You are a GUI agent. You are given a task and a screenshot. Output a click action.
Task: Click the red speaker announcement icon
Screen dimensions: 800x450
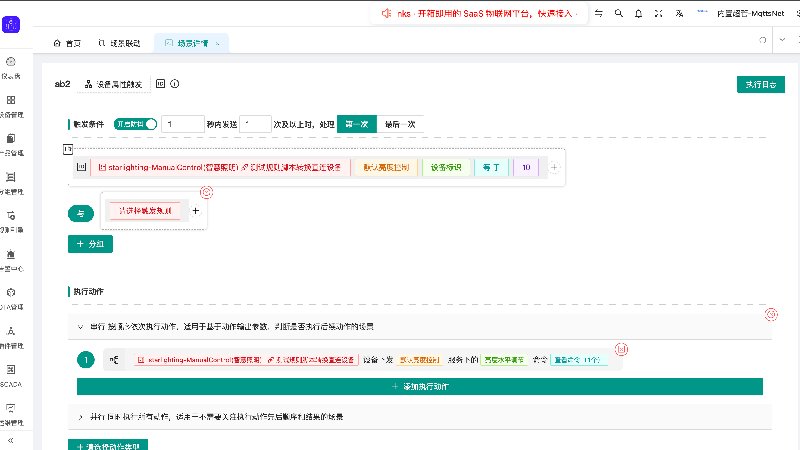pos(386,13)
